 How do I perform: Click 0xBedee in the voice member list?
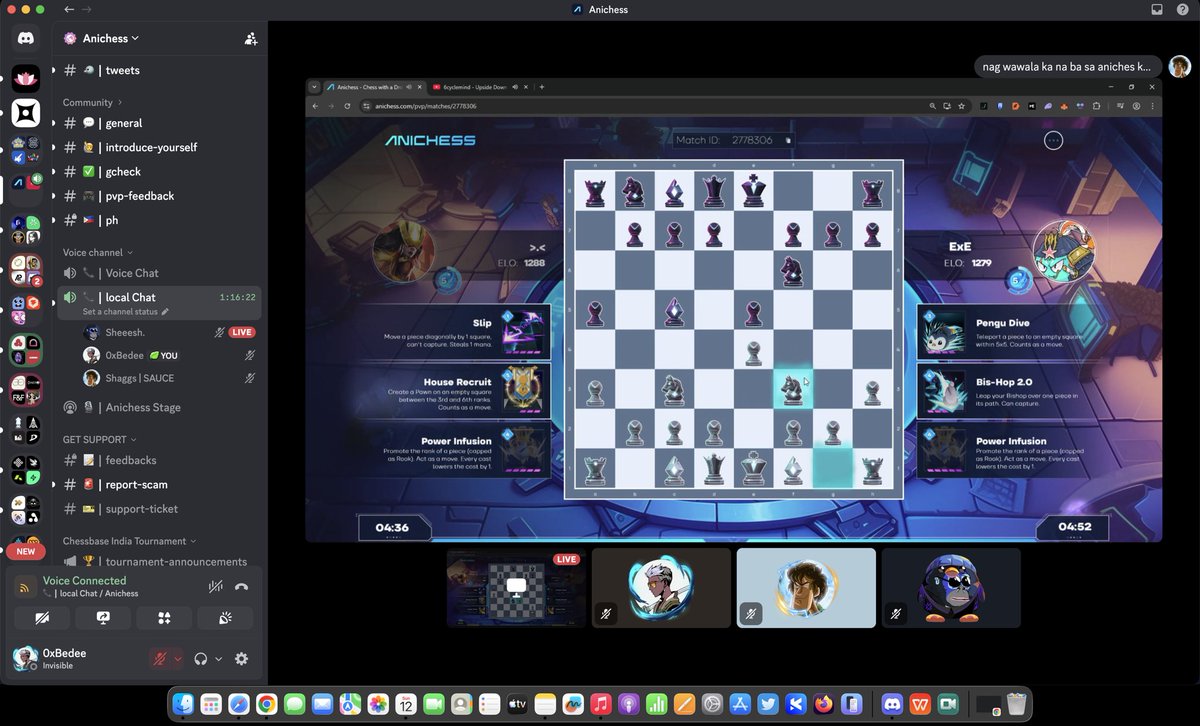169,355
